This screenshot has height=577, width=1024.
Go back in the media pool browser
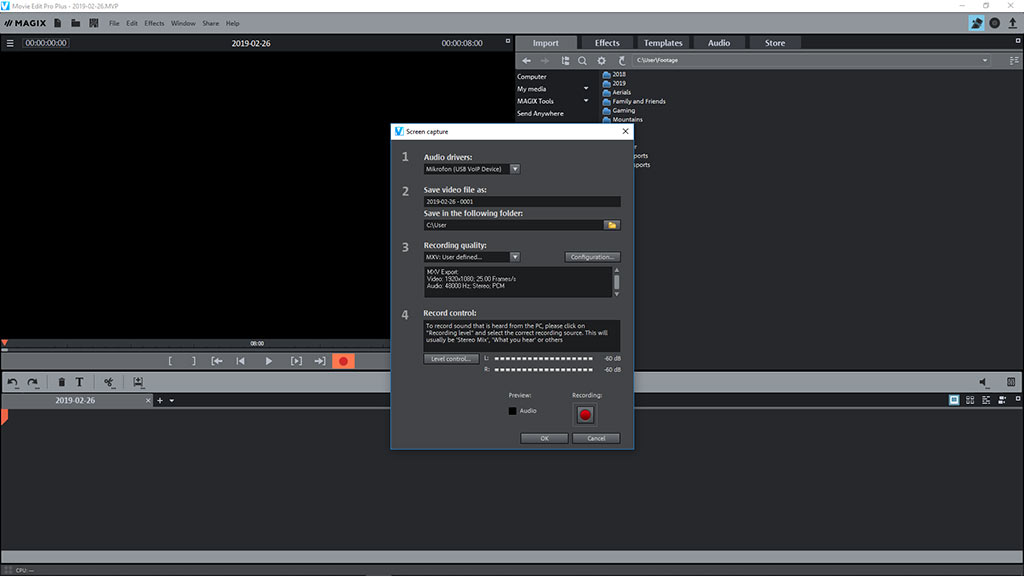pyautogui.click(x=526, y=61)
